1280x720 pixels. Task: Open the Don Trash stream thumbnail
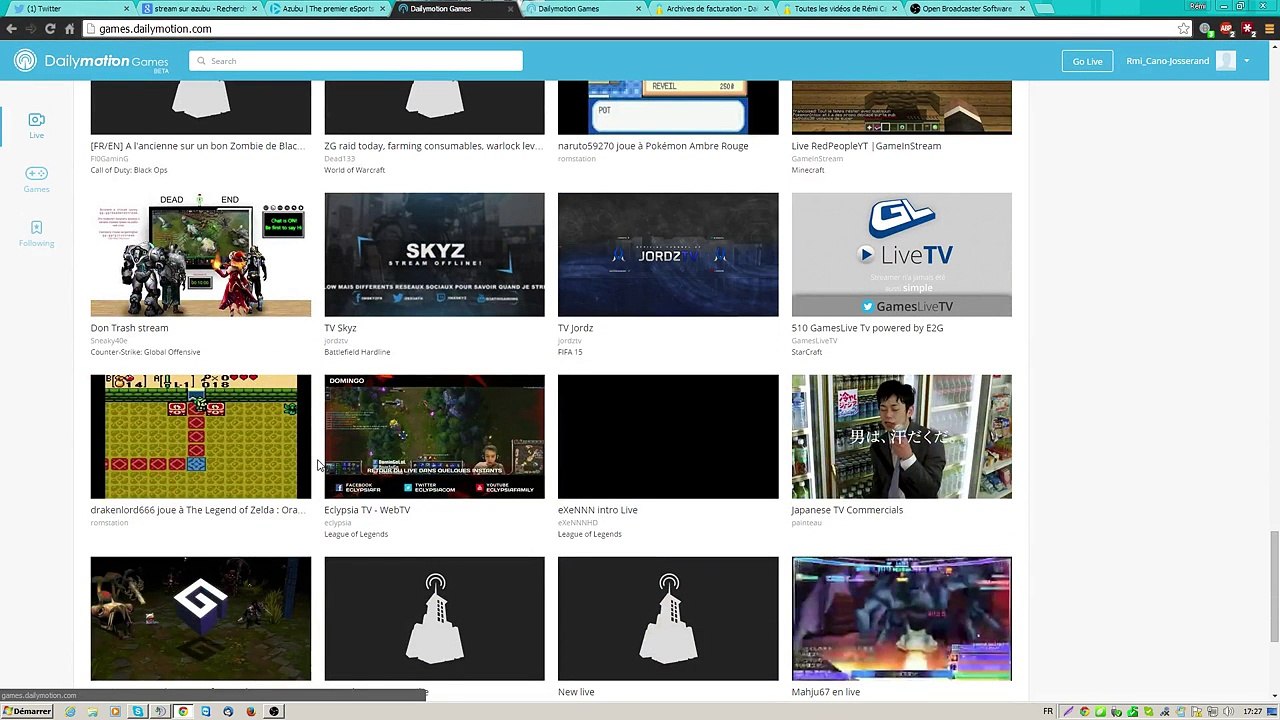pos(201,255)
